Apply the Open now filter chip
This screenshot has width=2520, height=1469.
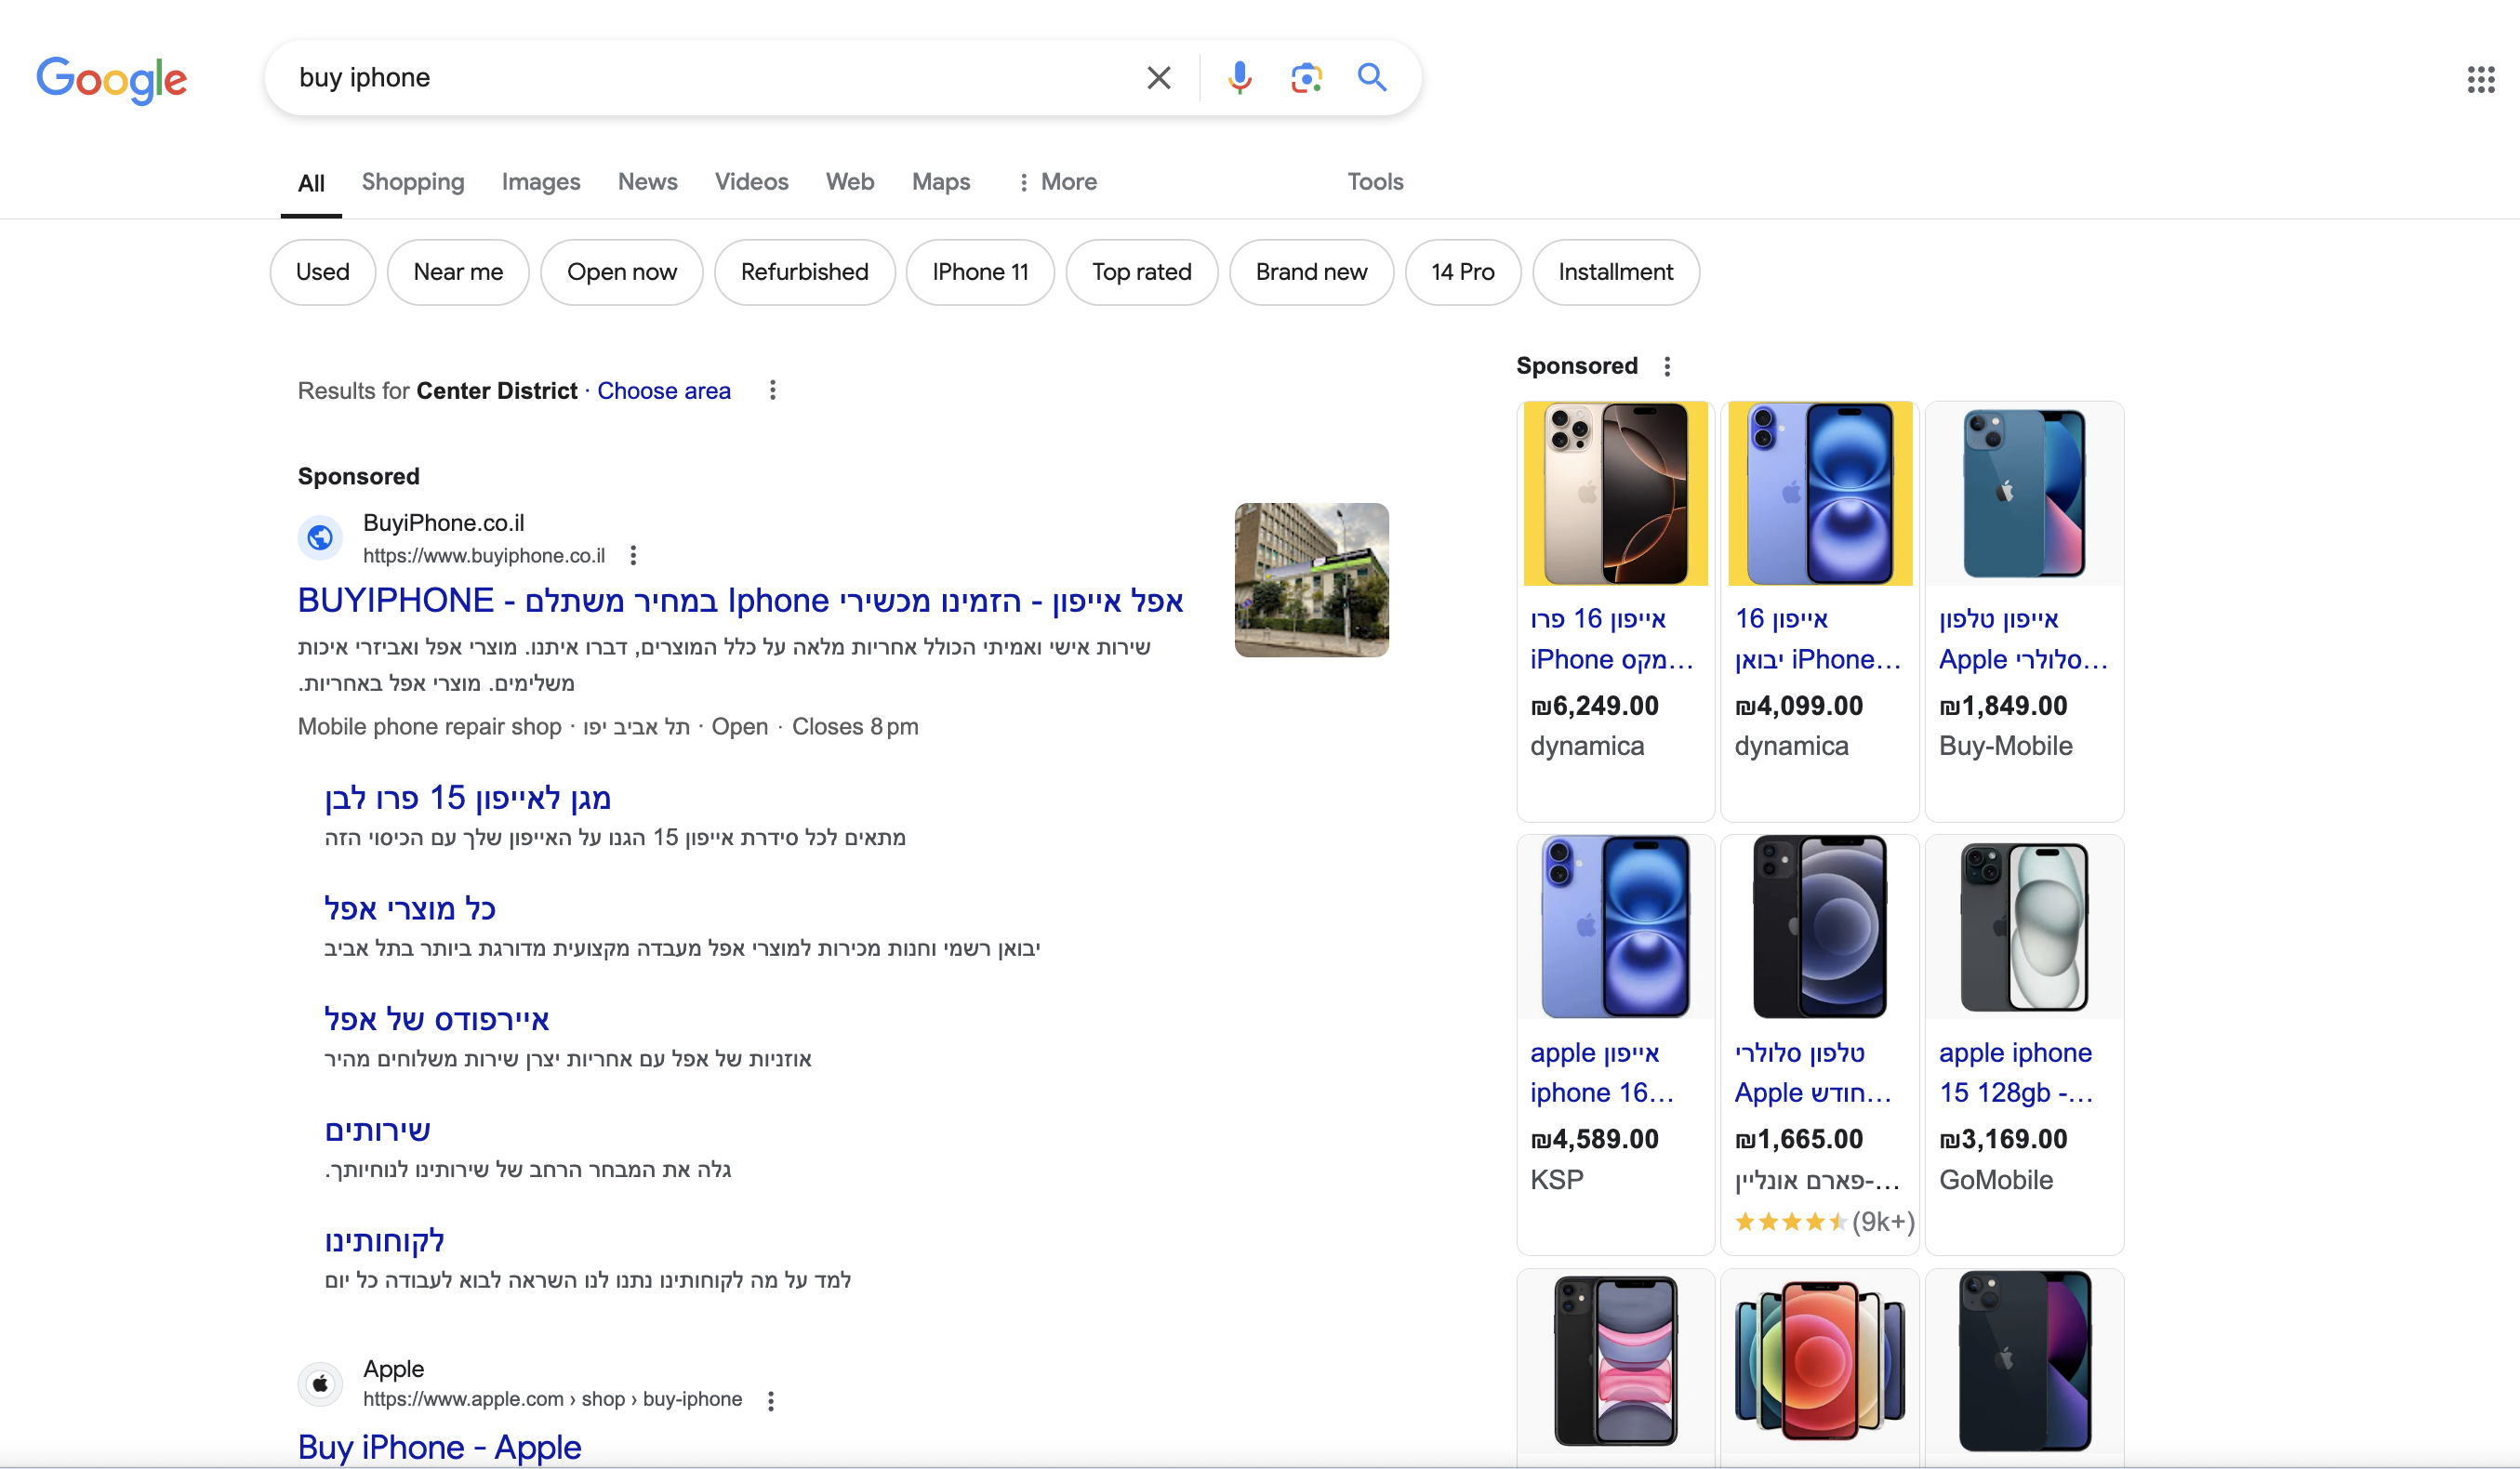click(x=622, y=272)
